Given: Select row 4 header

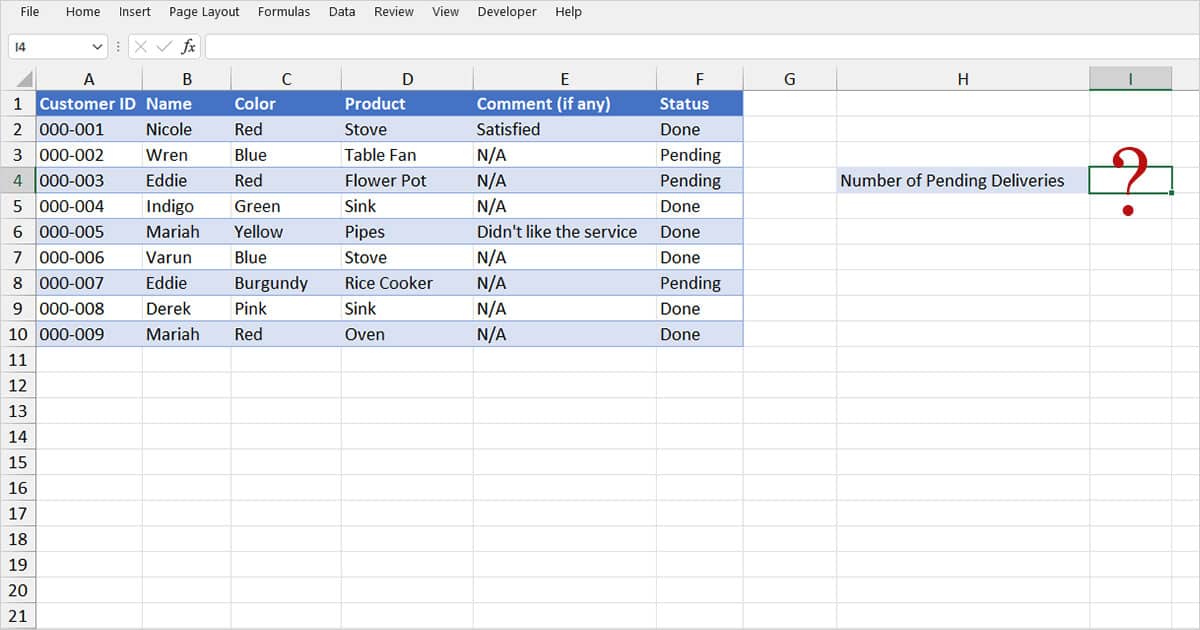Looking at the screenshot, I should coord(17,180).
